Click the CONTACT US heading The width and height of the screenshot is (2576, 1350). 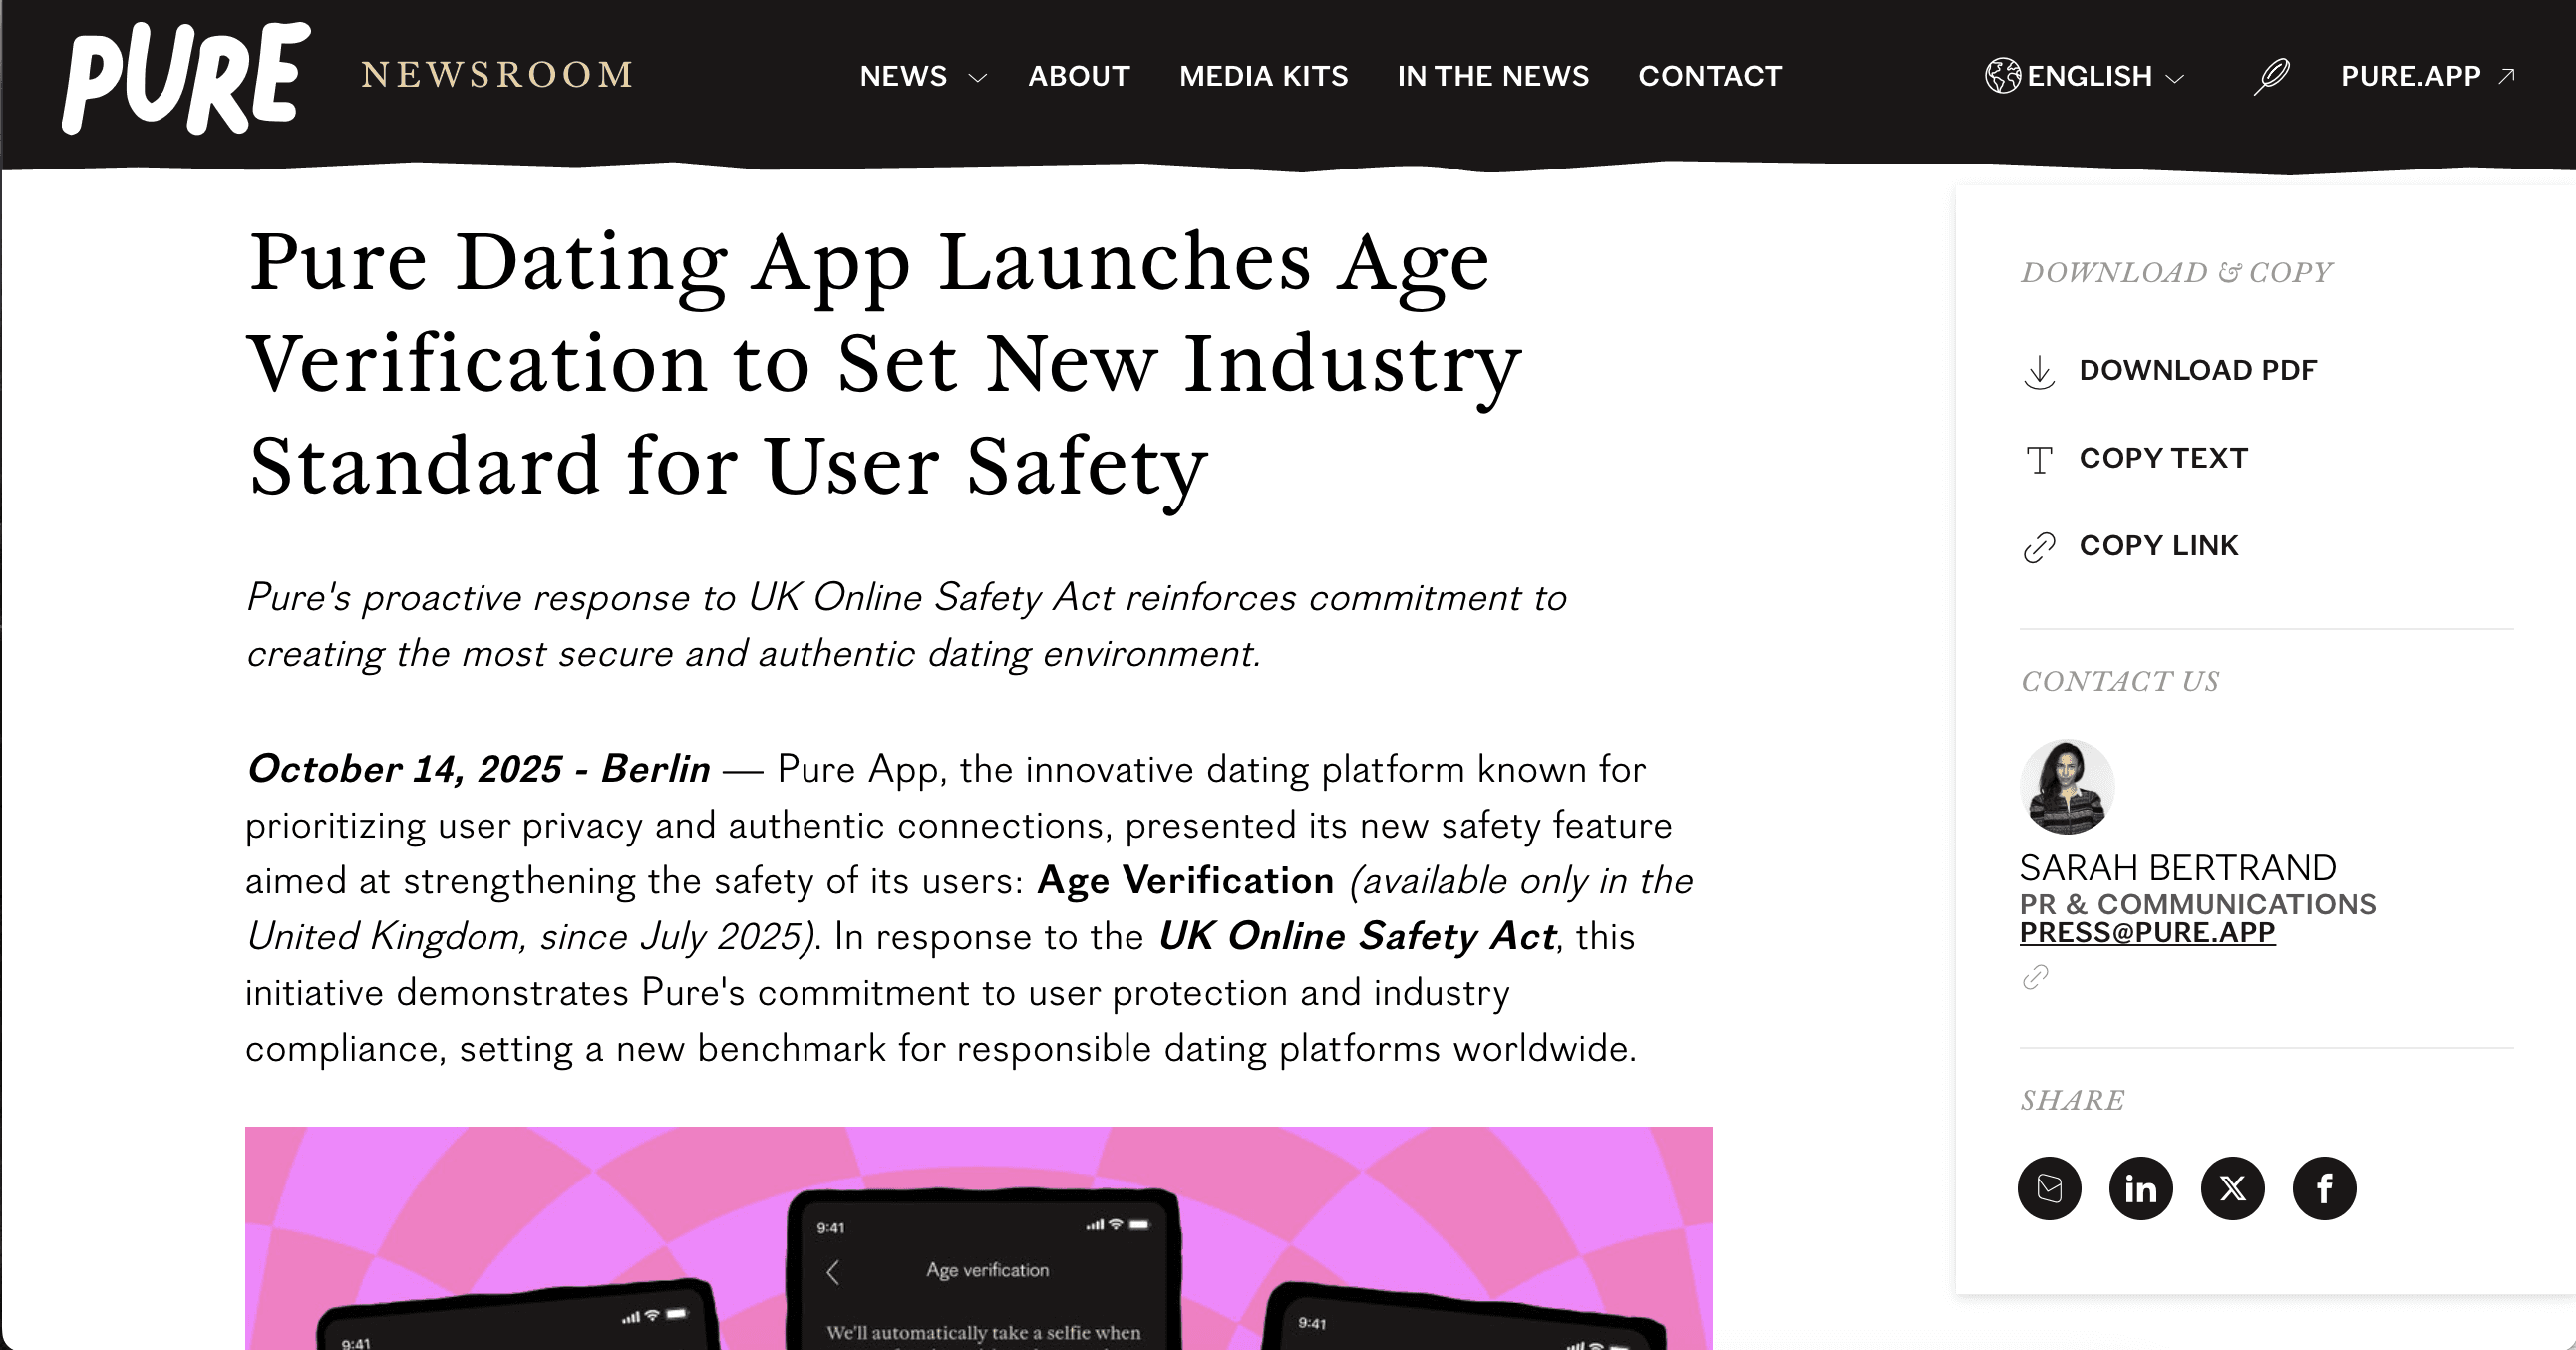click(2120, 681)
